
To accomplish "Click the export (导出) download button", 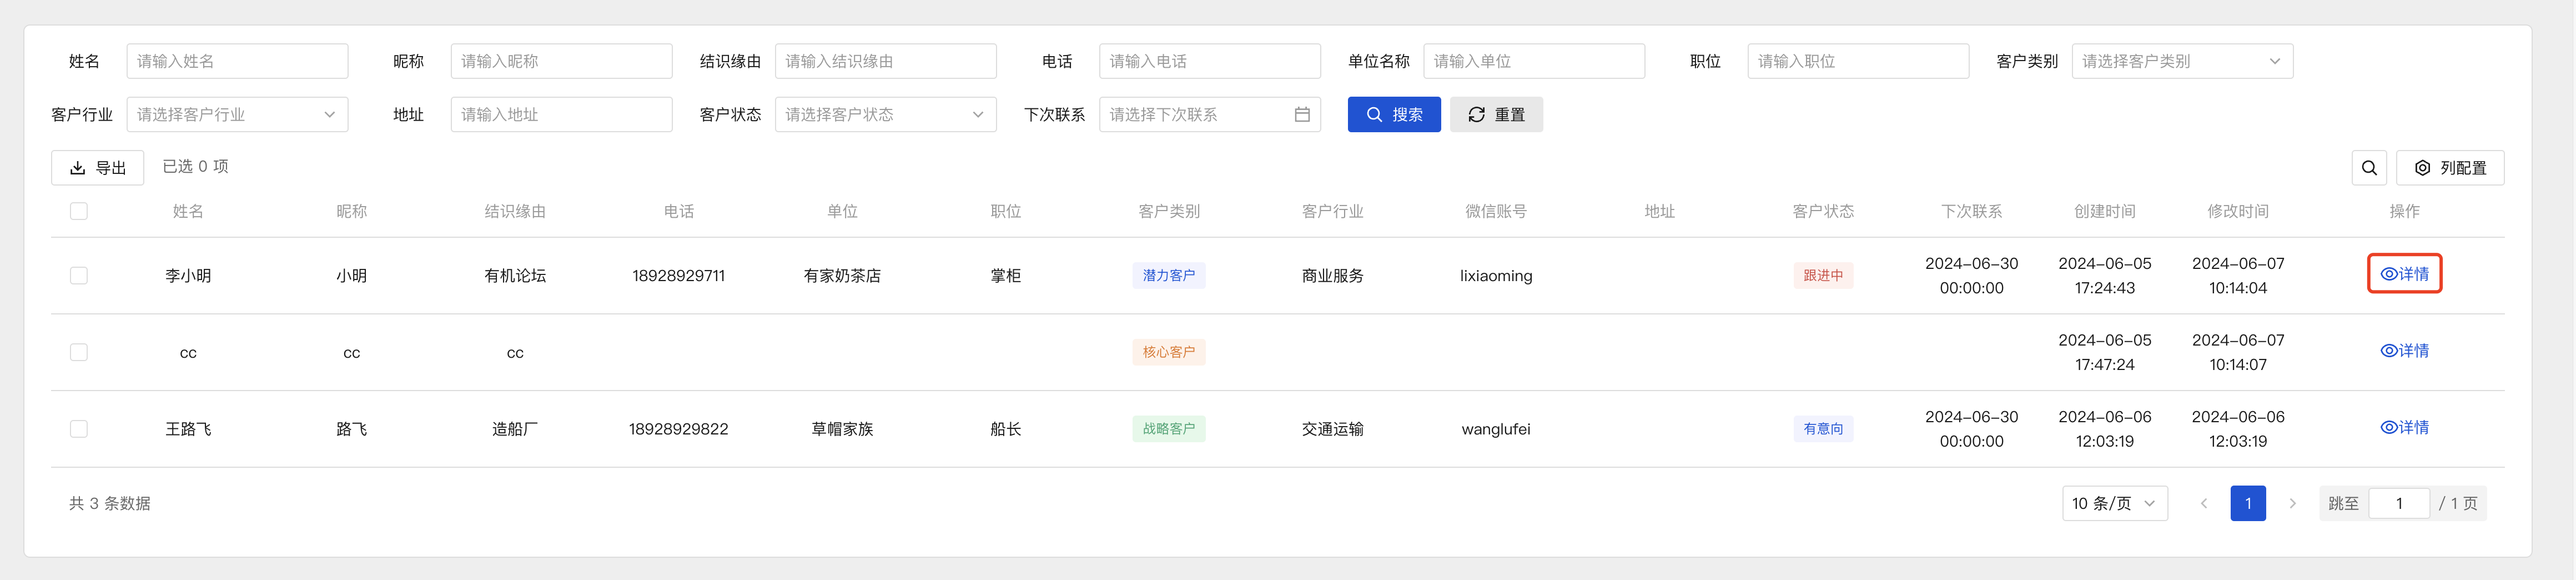I will (x=97, y=168).
